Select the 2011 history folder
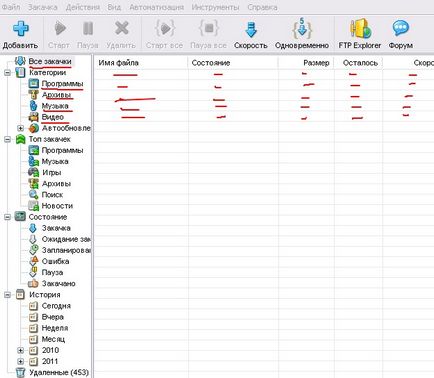Screen dimensions: 434x378 (50, 361)
